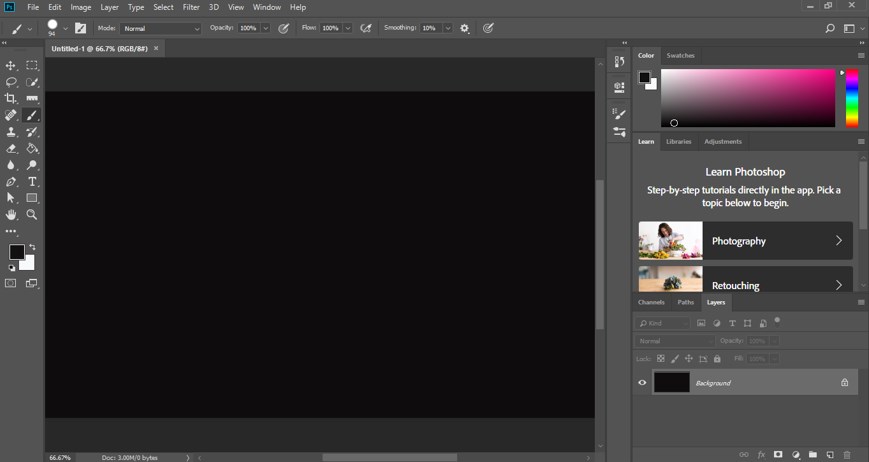Select the Rectangle shape tool
This screenshot has height=462, width=869.
32,198
